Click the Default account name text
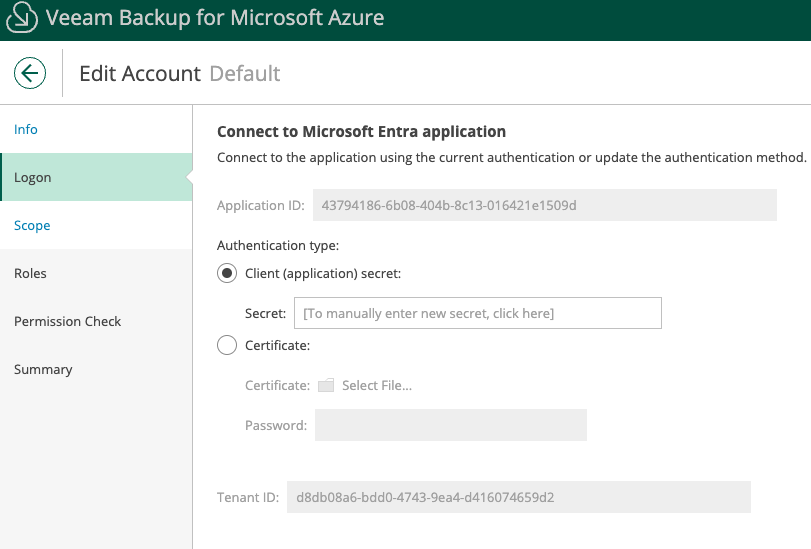 point(244,73)
